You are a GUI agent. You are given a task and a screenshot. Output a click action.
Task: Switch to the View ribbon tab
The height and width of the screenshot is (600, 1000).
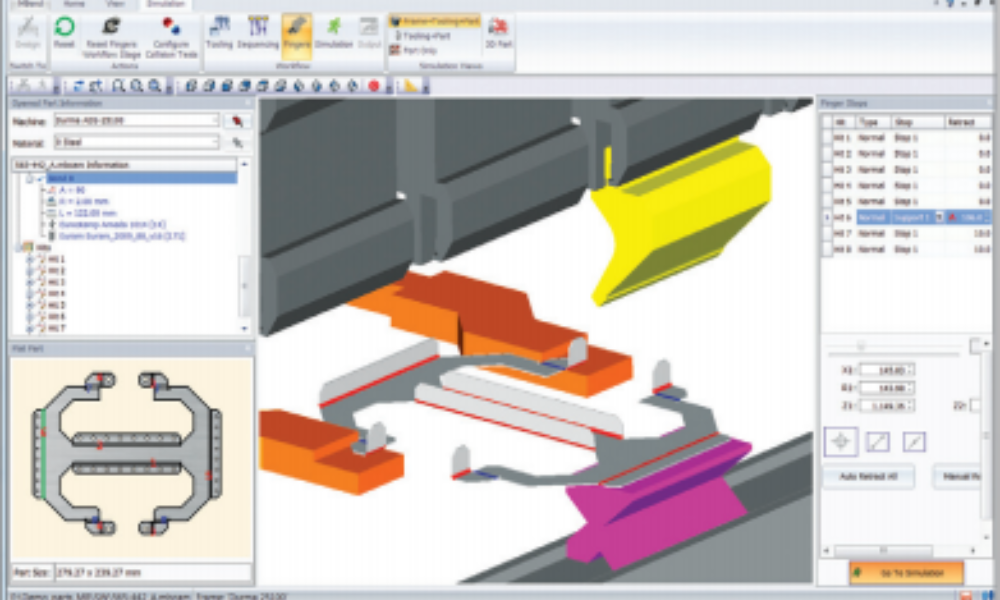click(x=116, y=4)
